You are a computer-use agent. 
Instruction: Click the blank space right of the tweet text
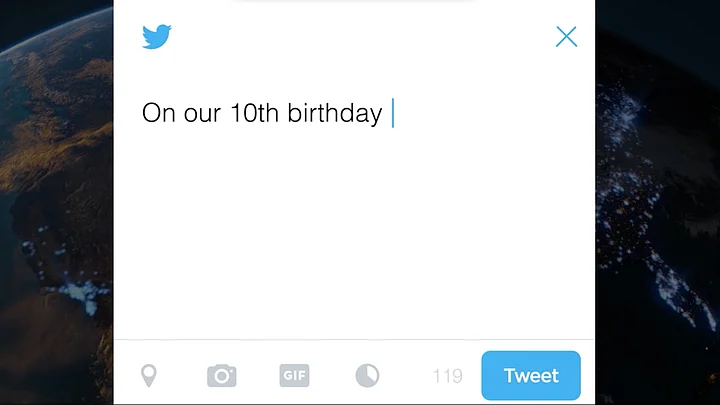[x=490, y=113]
